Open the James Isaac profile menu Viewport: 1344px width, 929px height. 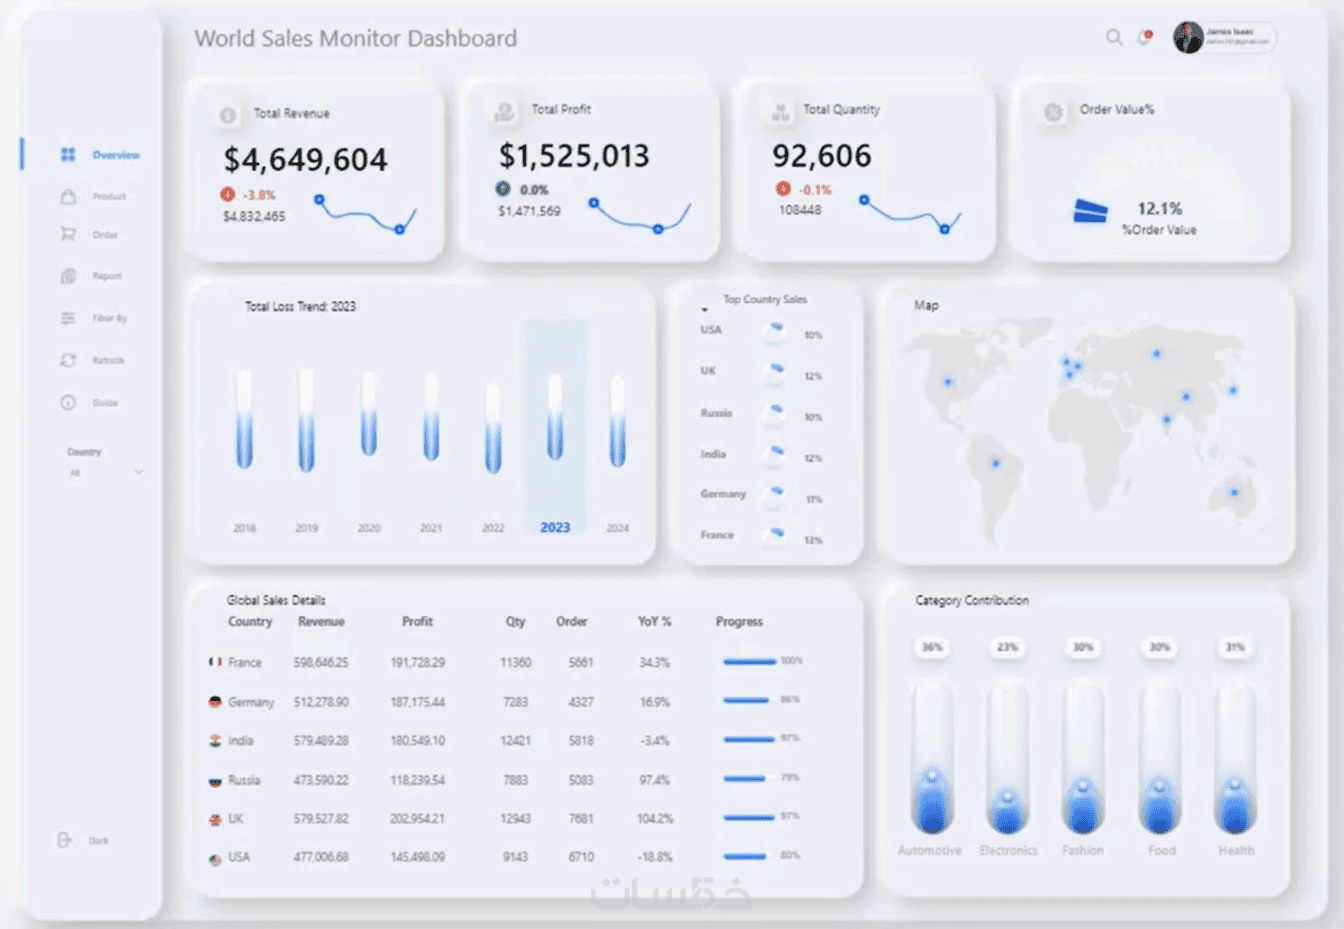(1224, 37)
